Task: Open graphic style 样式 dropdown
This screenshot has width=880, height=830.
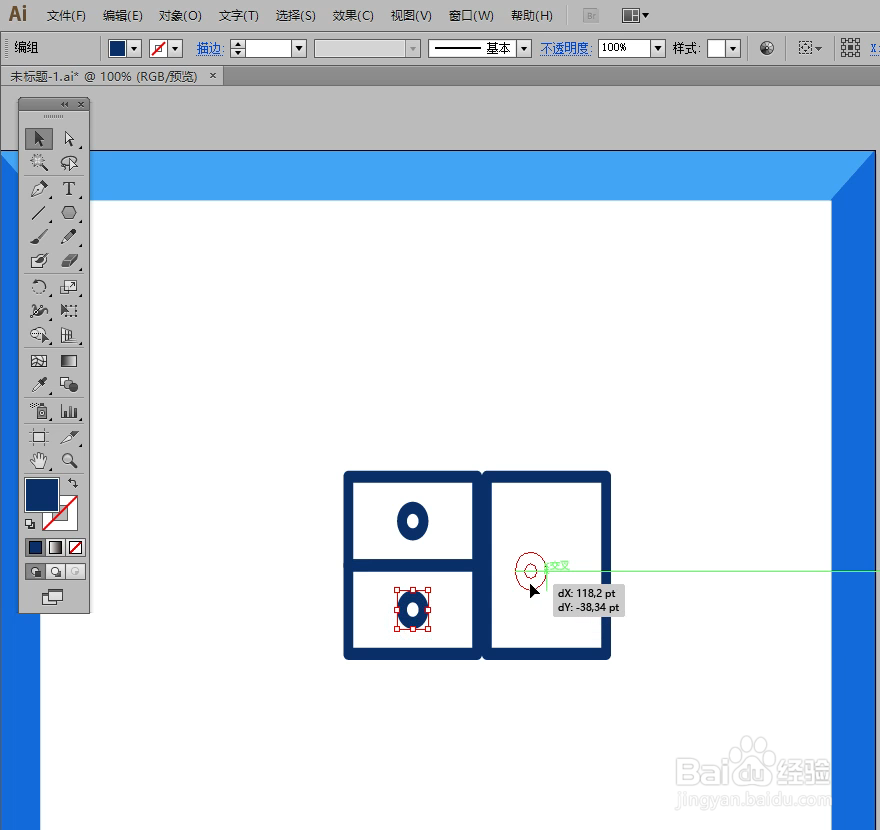Action: tap(733, 49)
